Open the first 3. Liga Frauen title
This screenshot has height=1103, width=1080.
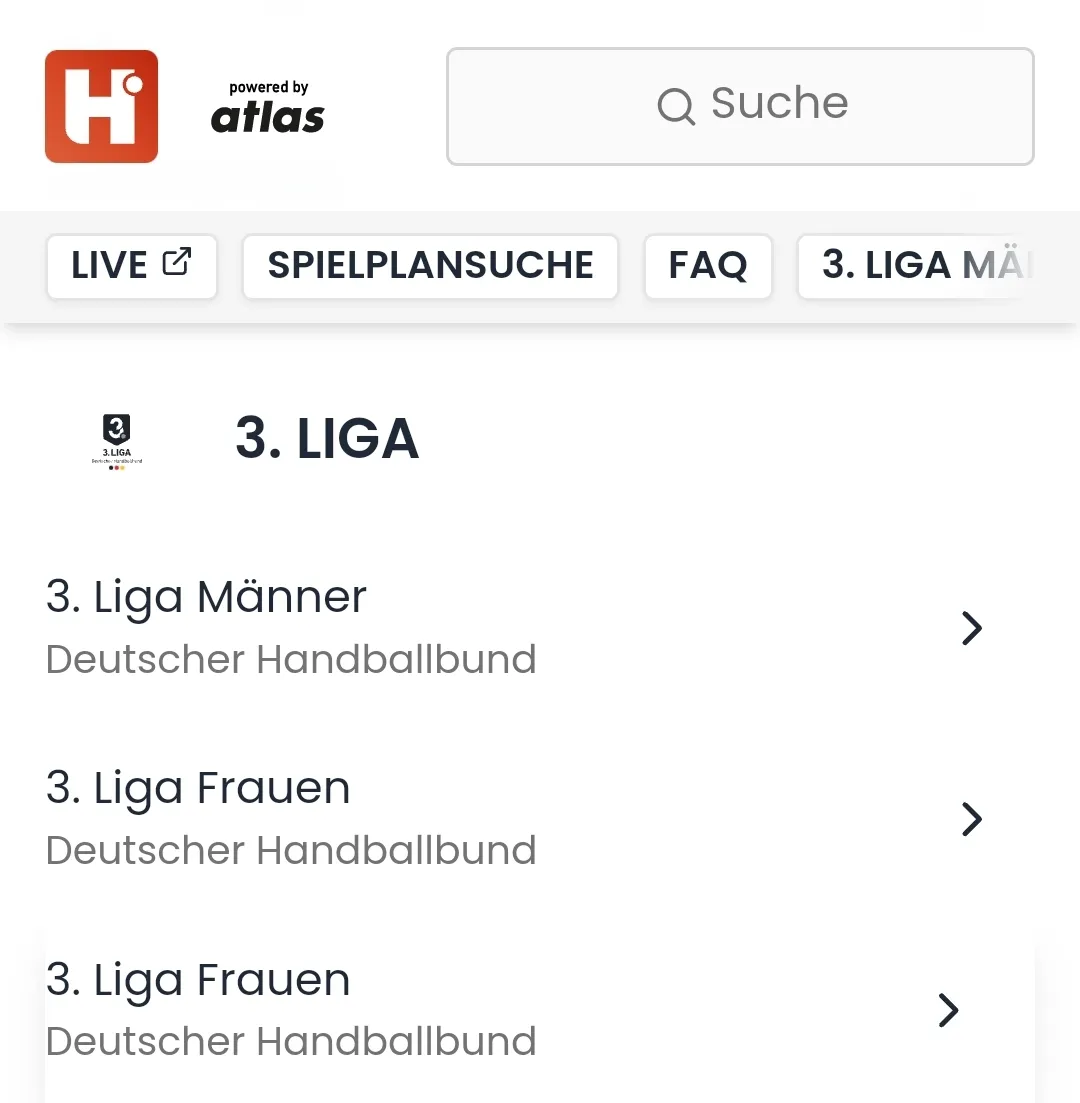click(198, 788)
